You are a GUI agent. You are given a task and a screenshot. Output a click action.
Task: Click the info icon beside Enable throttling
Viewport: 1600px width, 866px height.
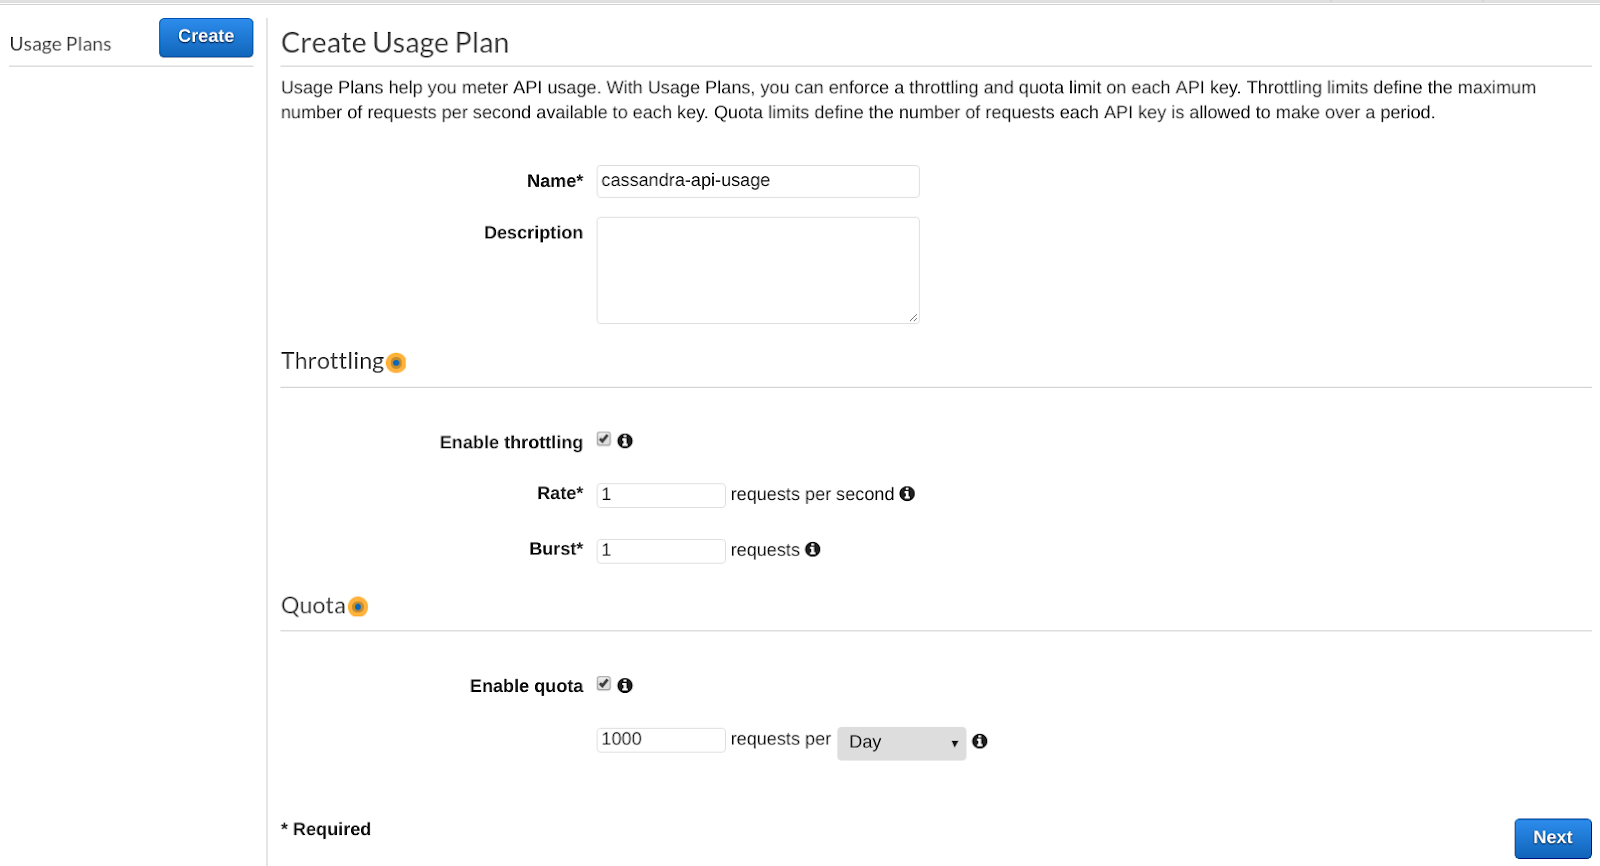[625, 441]
